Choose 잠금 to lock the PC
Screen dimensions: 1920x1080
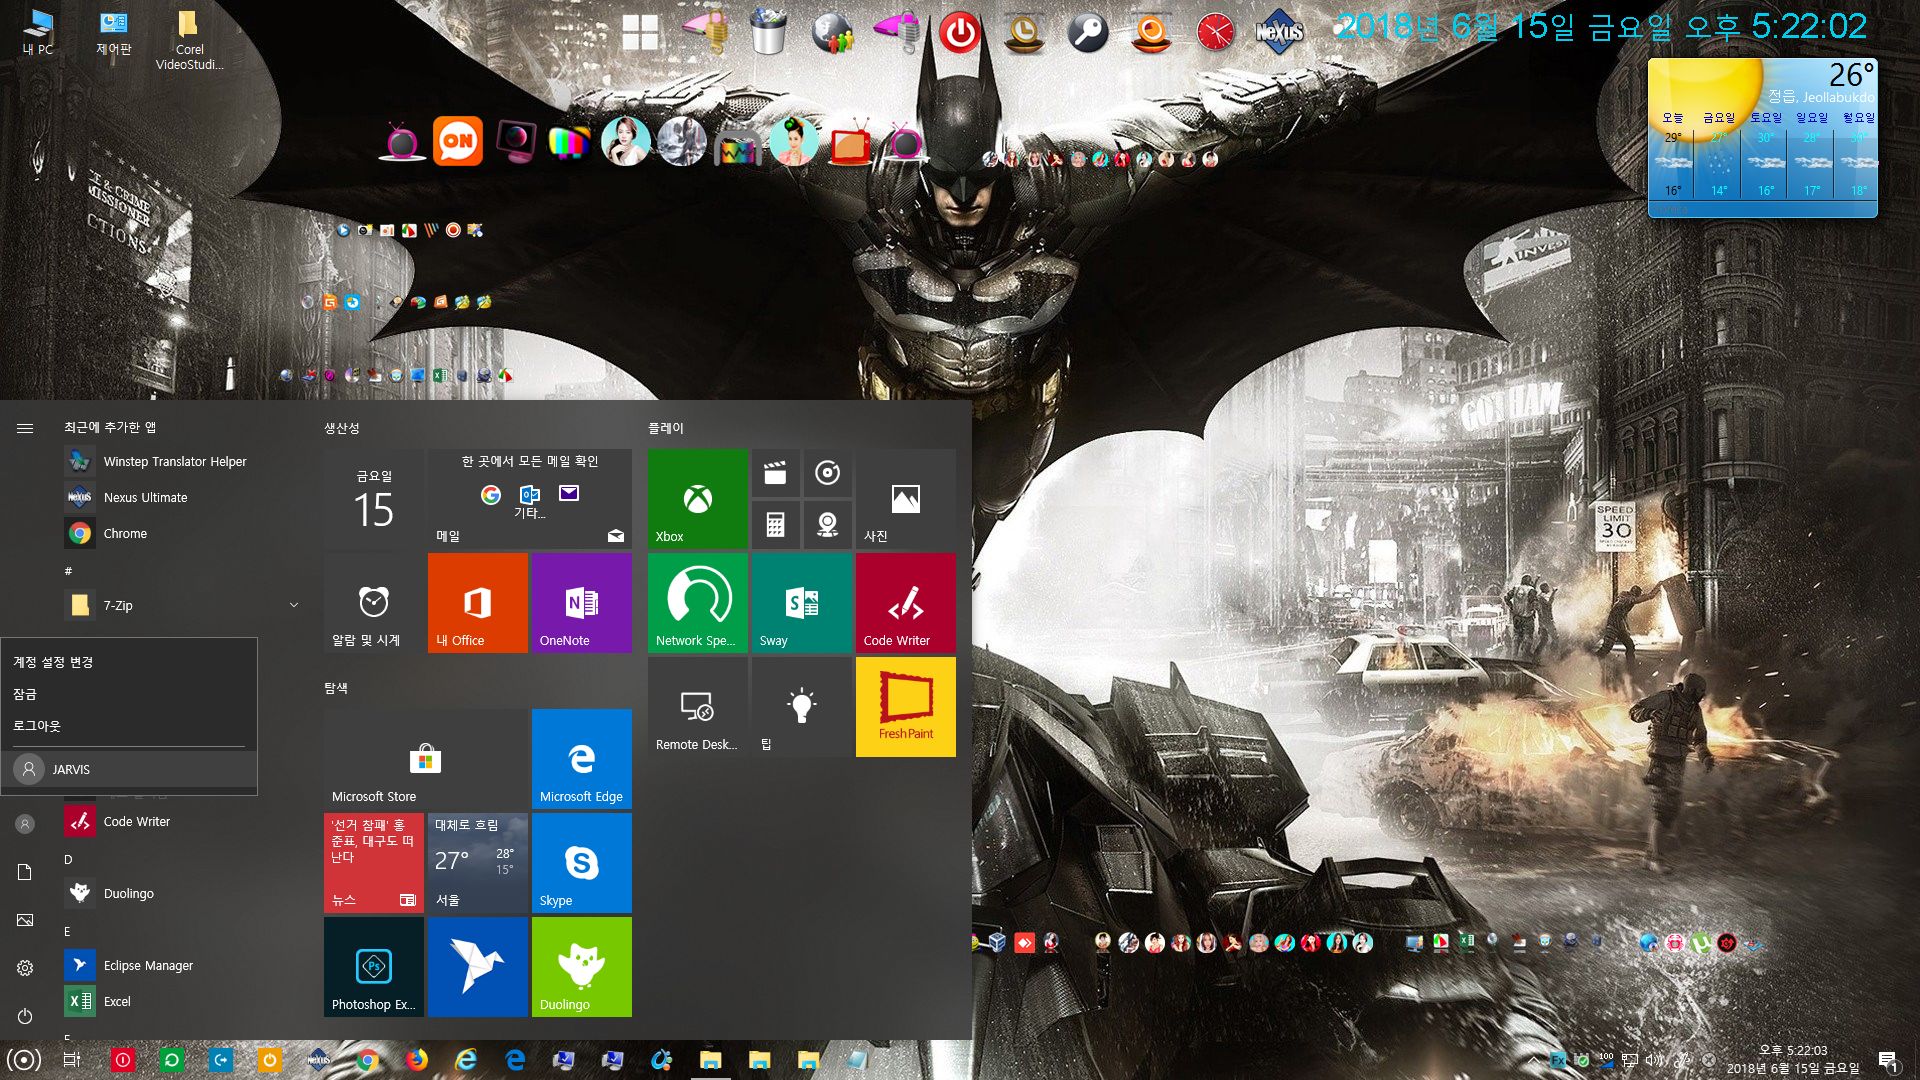click(129, 694)
